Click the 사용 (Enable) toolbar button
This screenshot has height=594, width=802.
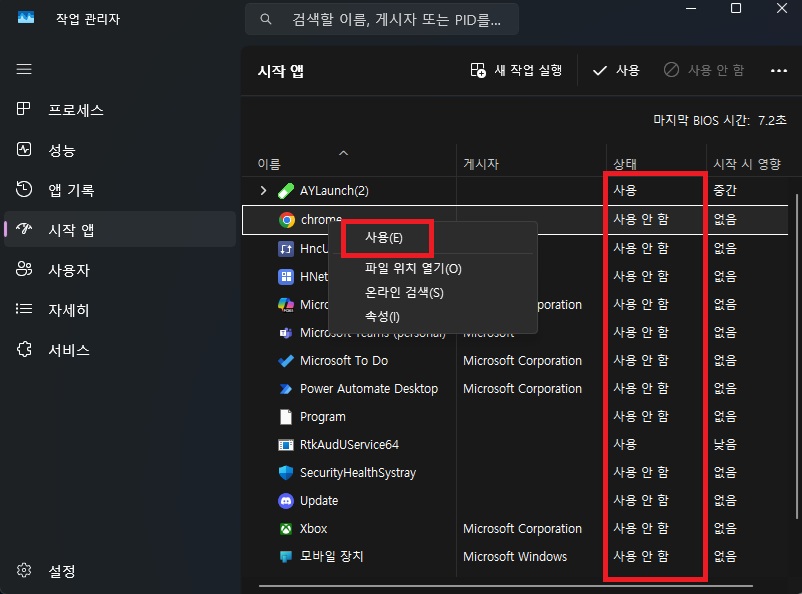616,70
